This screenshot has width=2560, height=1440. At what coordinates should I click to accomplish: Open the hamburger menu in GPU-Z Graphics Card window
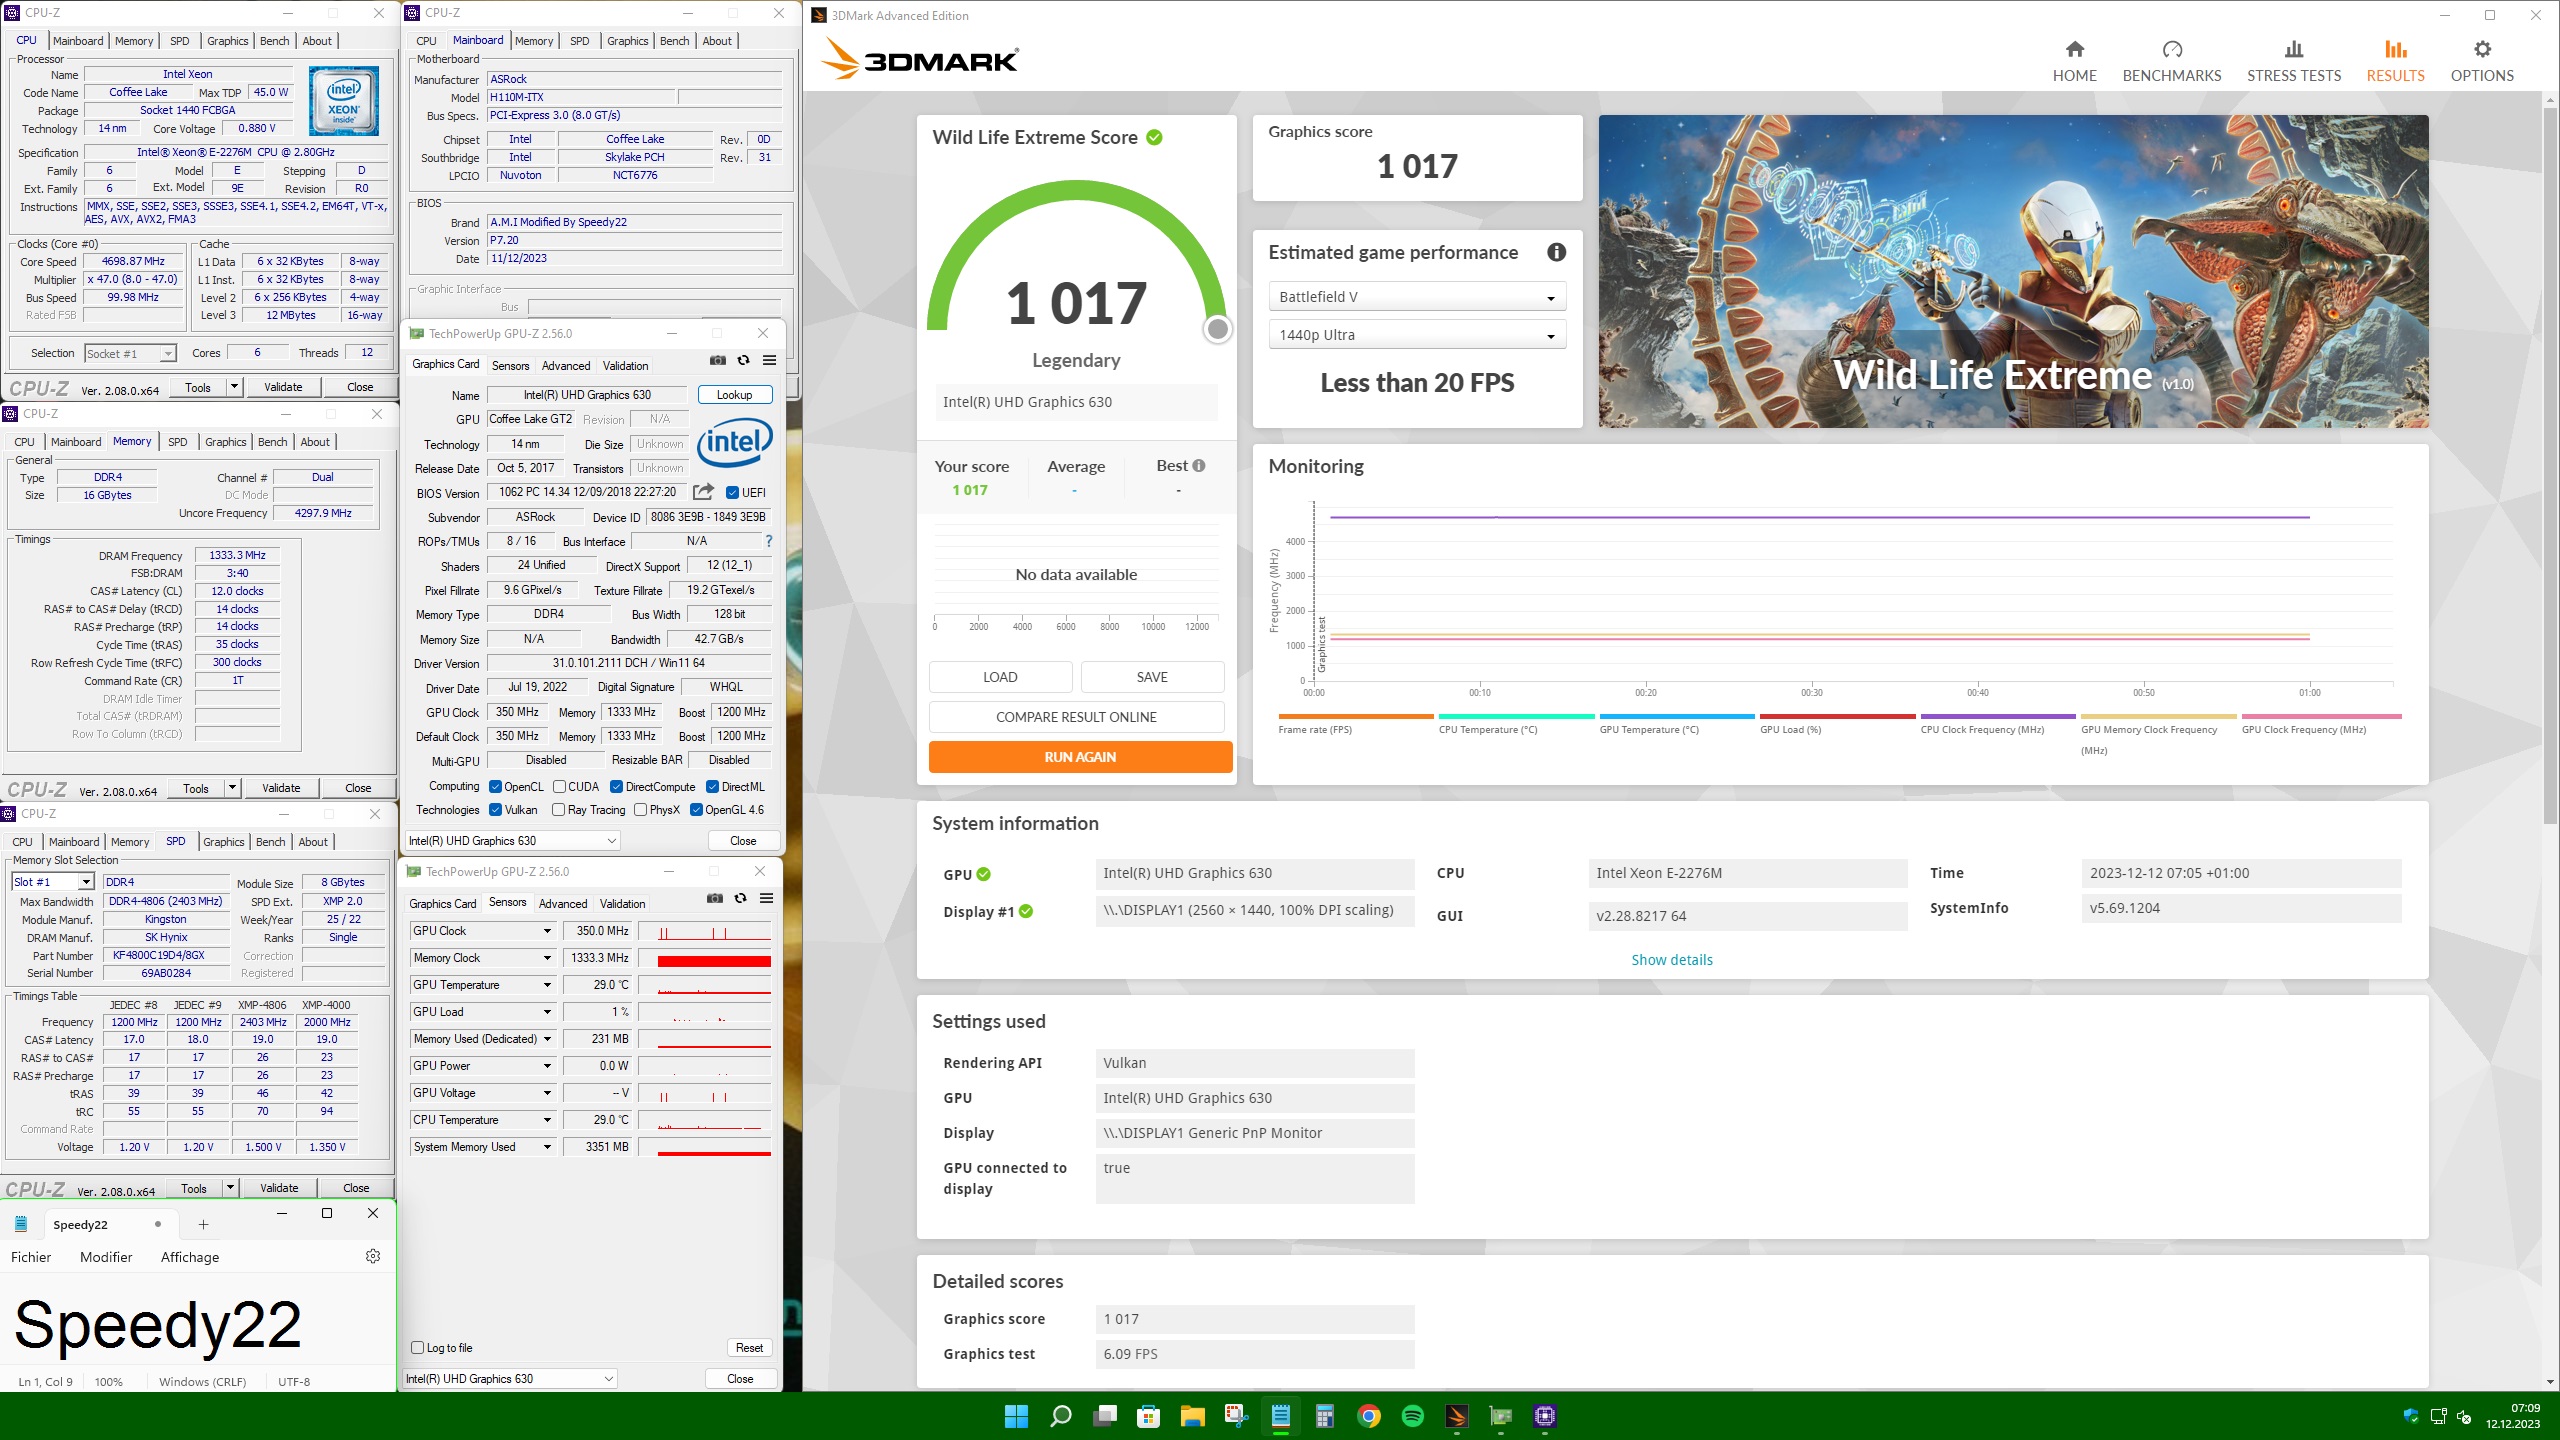point(769,361)
